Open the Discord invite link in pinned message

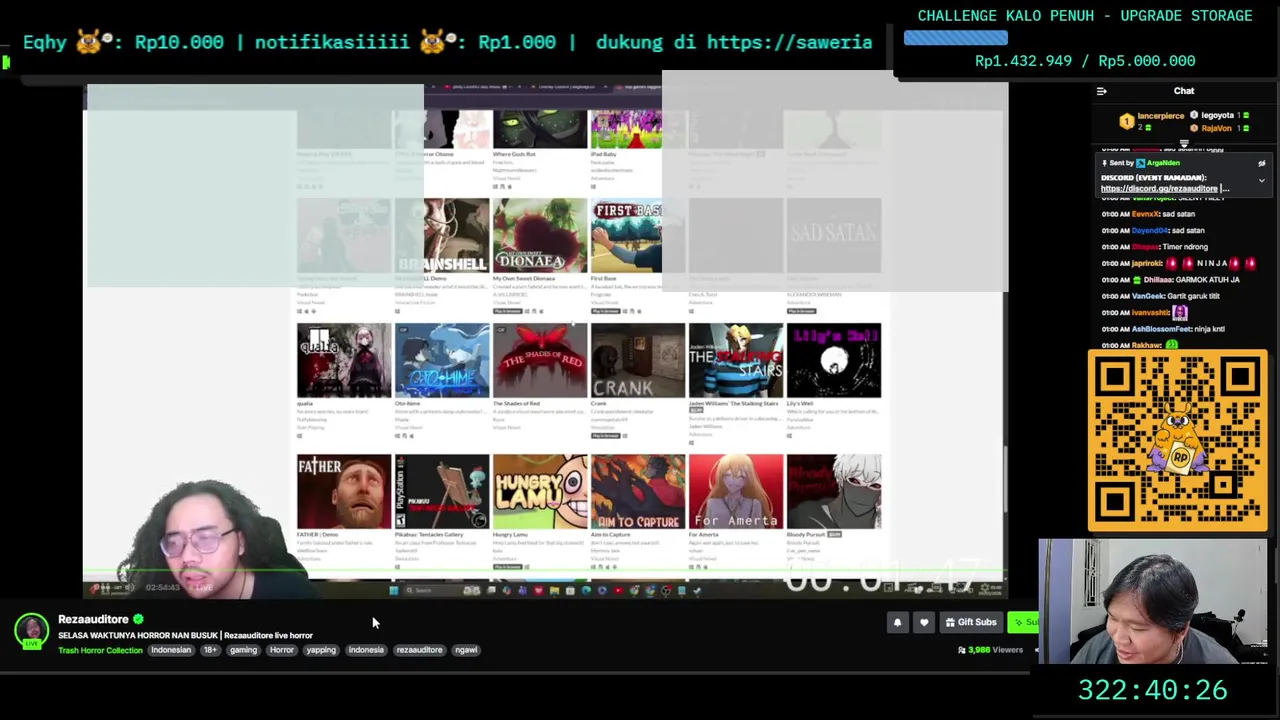[x=1160, y=188]
